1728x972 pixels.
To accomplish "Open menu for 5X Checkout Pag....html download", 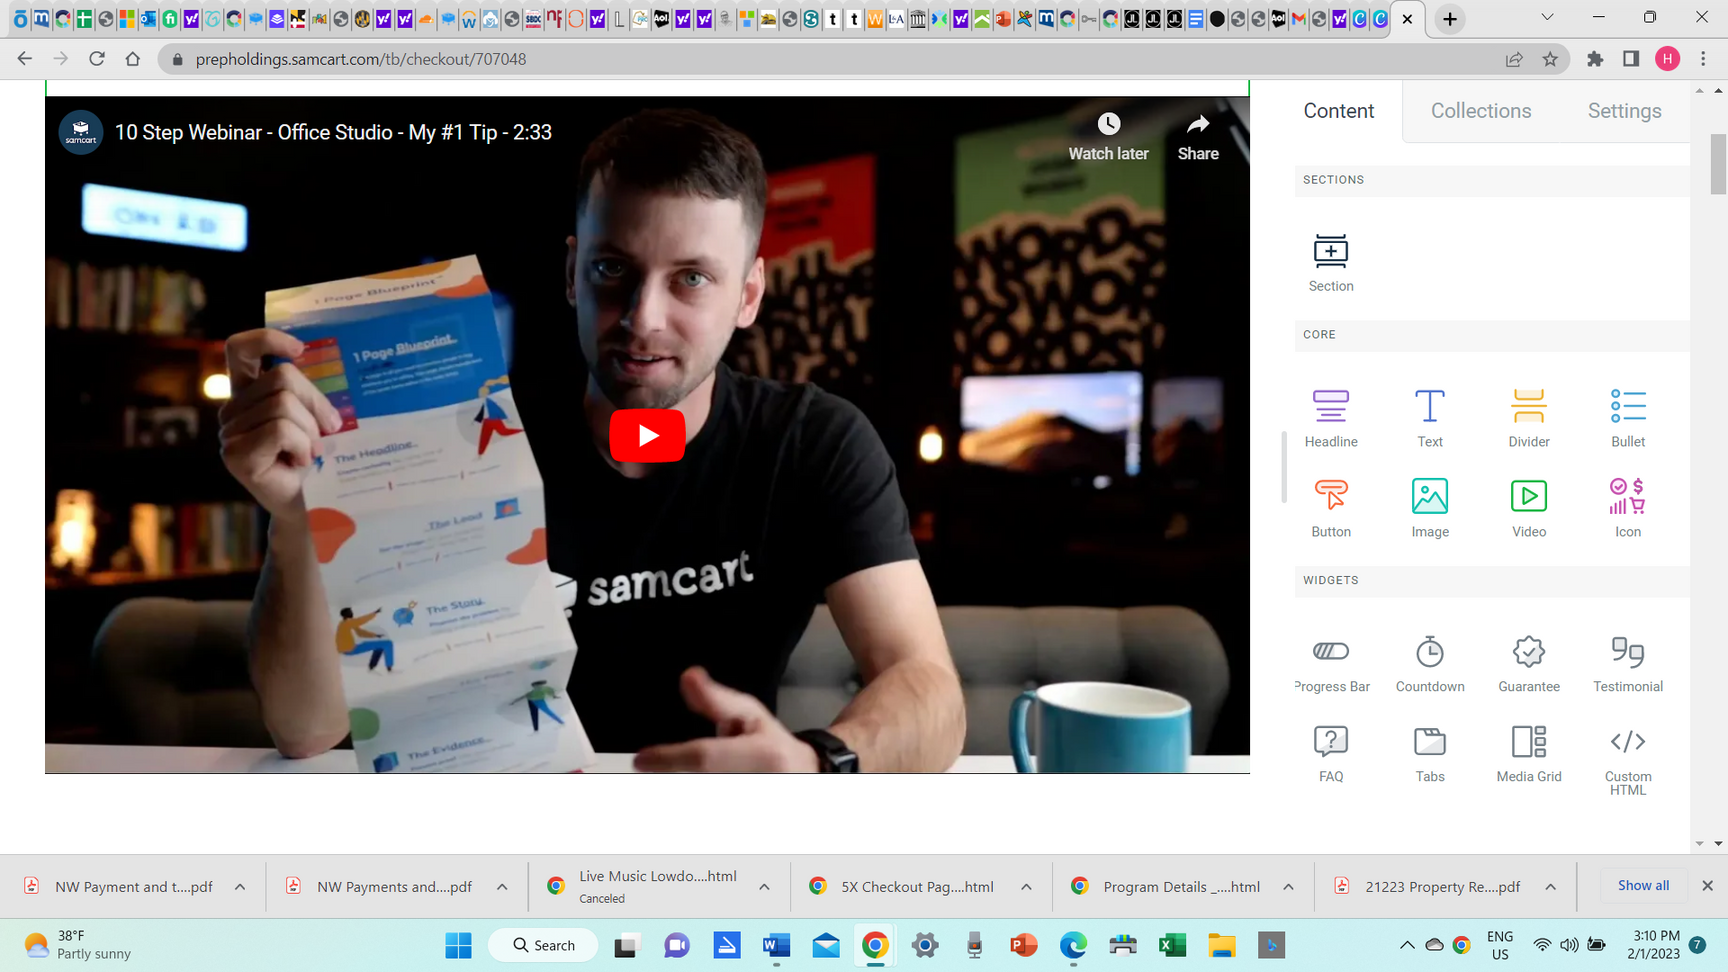I will pyautogui.click(x=1026, y=887).
